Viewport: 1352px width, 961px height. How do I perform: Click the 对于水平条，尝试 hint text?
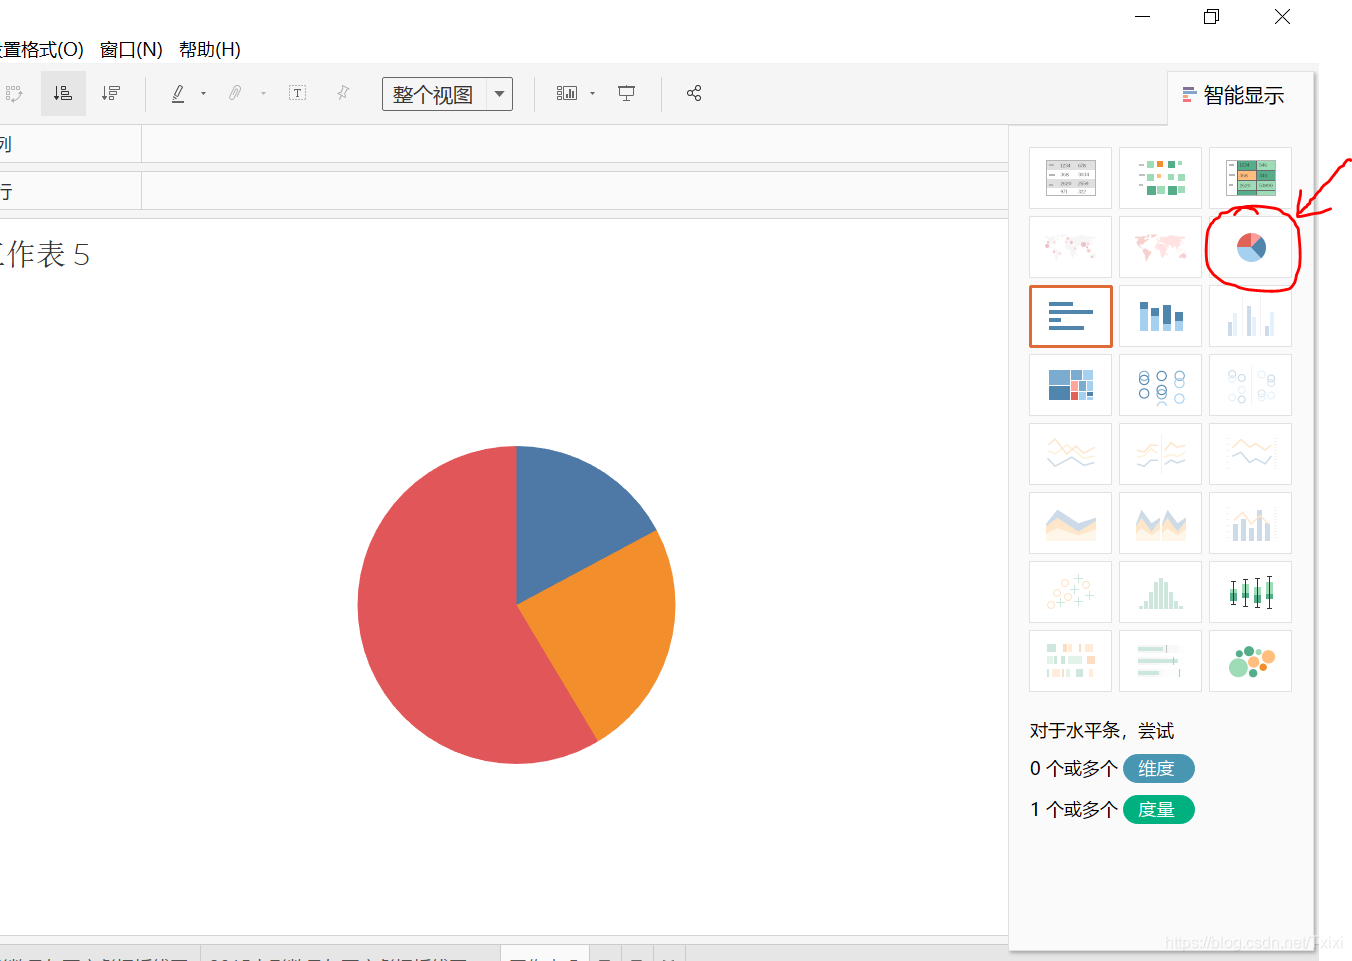(1102, 731)
